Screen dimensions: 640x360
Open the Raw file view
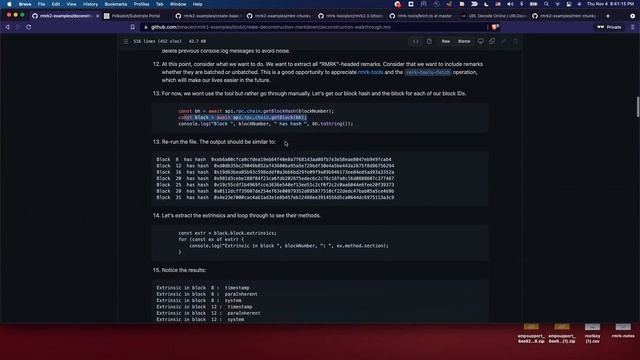[x=446, y=41]
